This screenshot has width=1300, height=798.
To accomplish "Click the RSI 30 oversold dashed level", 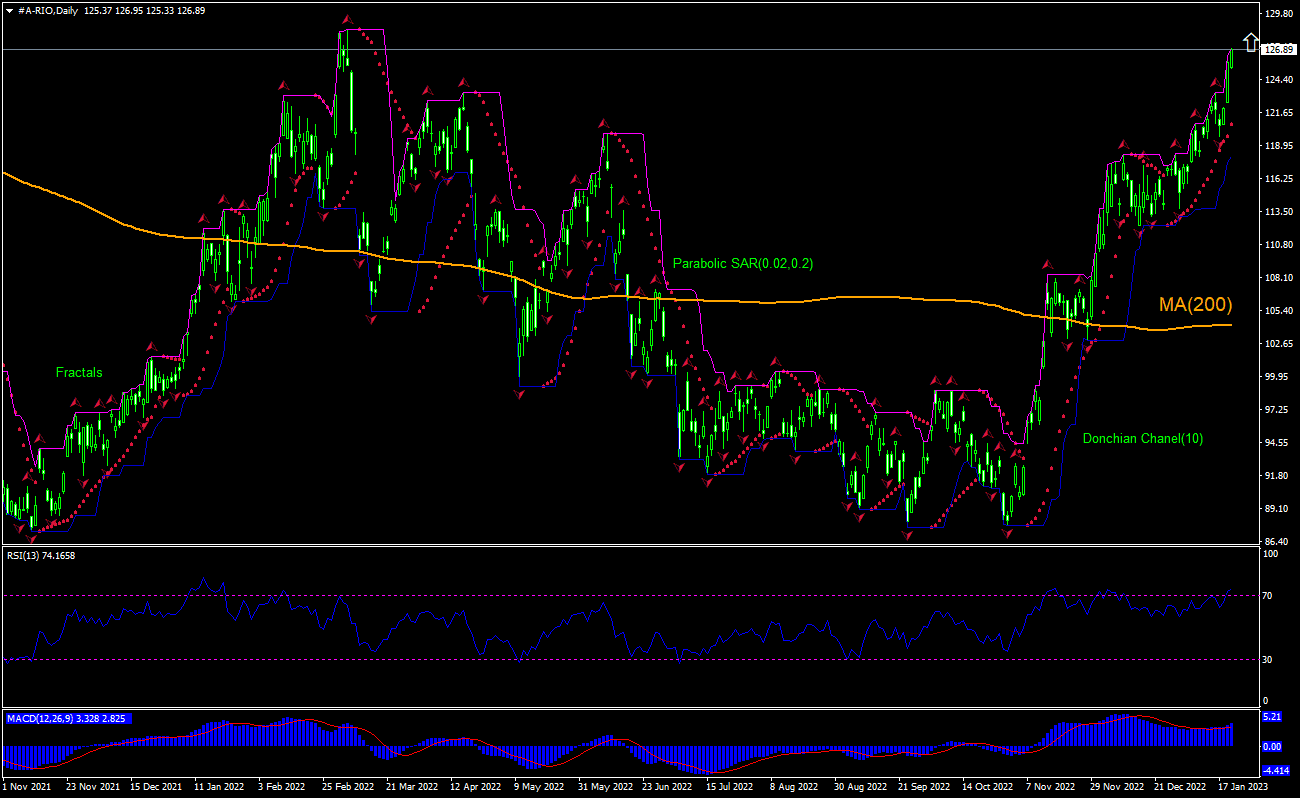I will point(600,659).
